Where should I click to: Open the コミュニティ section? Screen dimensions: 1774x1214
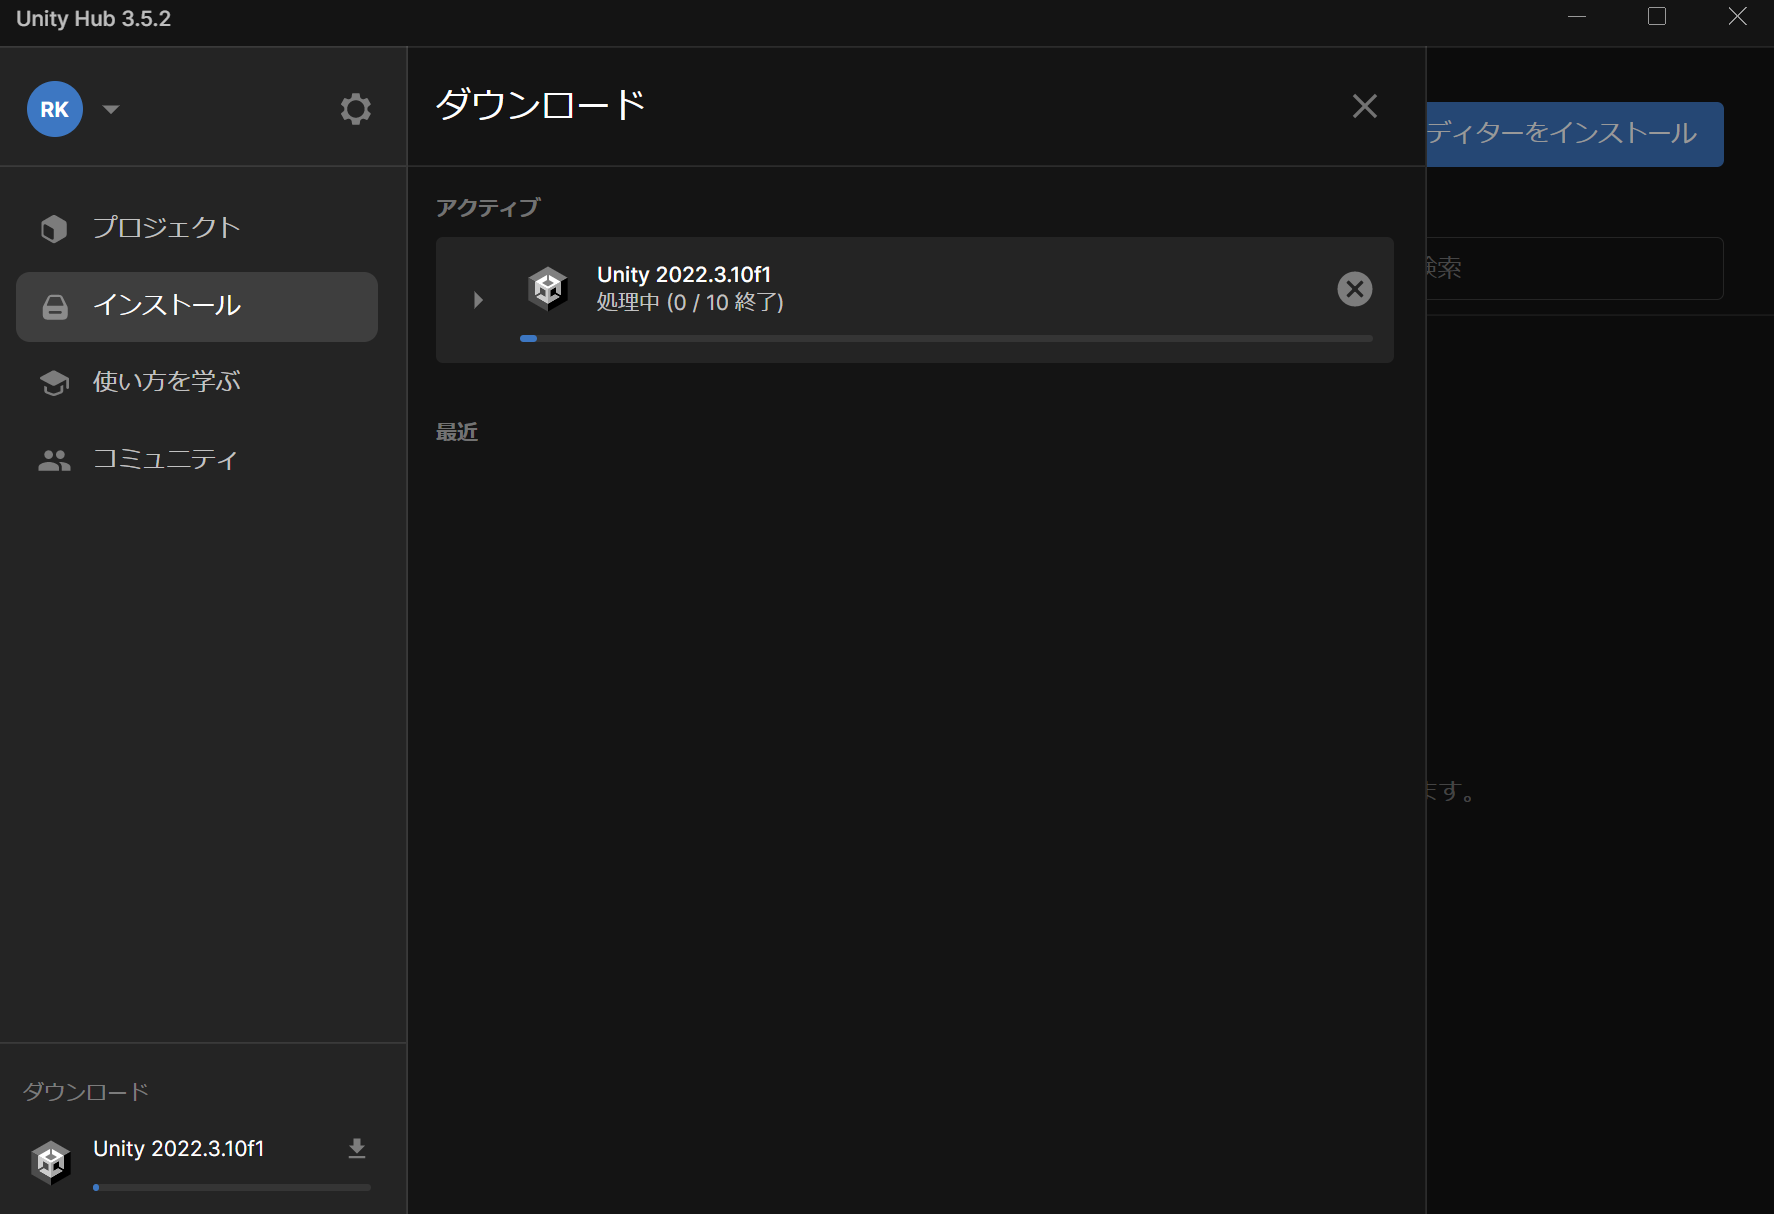pyautogui.click(x=165, y=459)
